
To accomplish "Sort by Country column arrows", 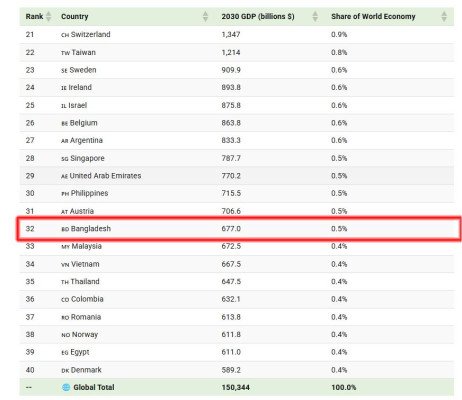I will (x=206, y=16).
